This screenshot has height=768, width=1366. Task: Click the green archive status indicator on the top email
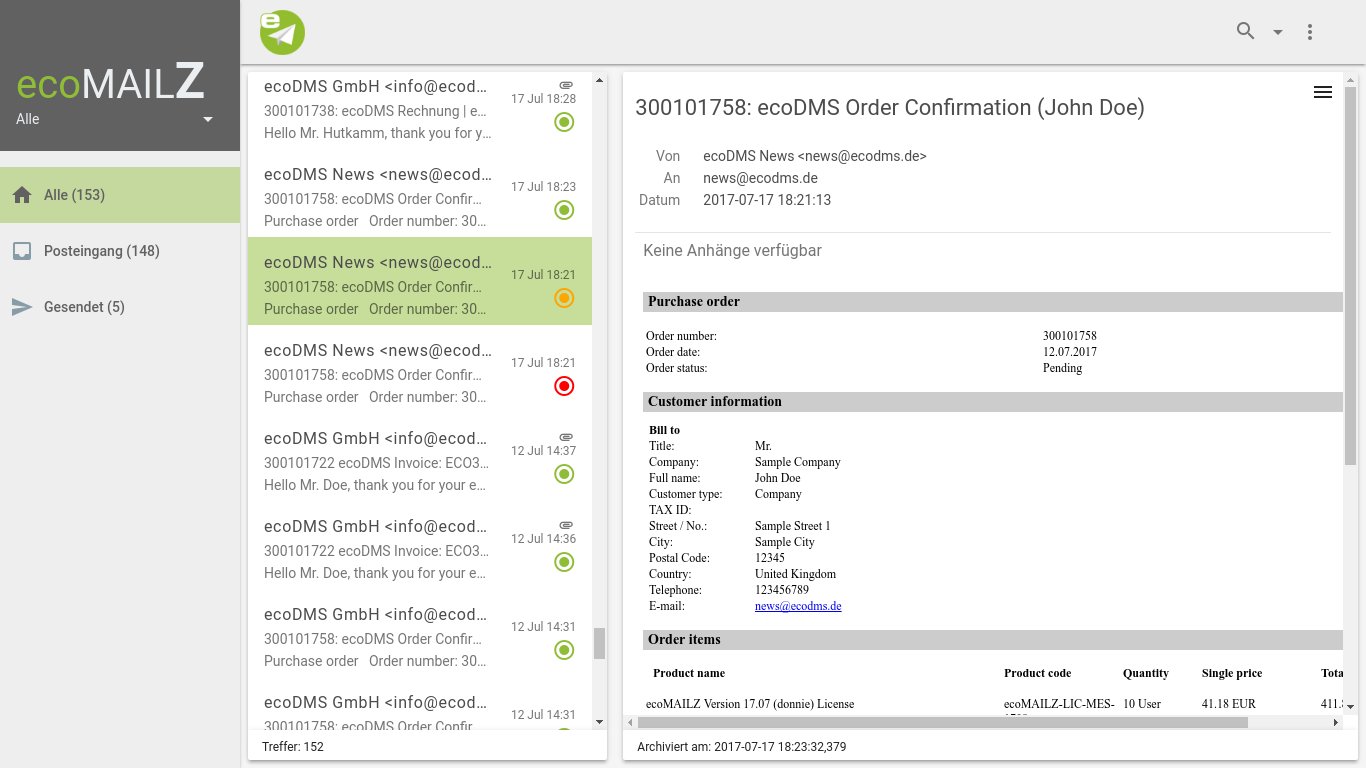tap(564, 121)
